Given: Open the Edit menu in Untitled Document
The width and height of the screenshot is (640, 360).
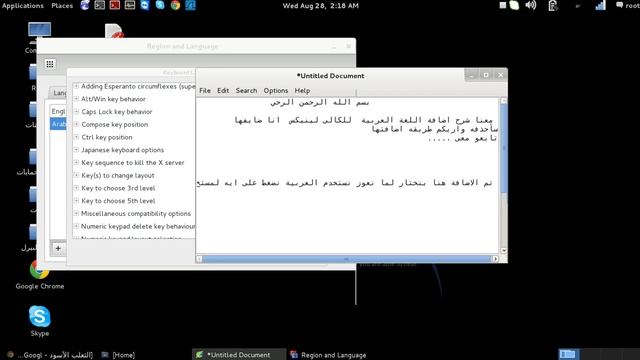Looking at the screenshot, I should [223, 91].
